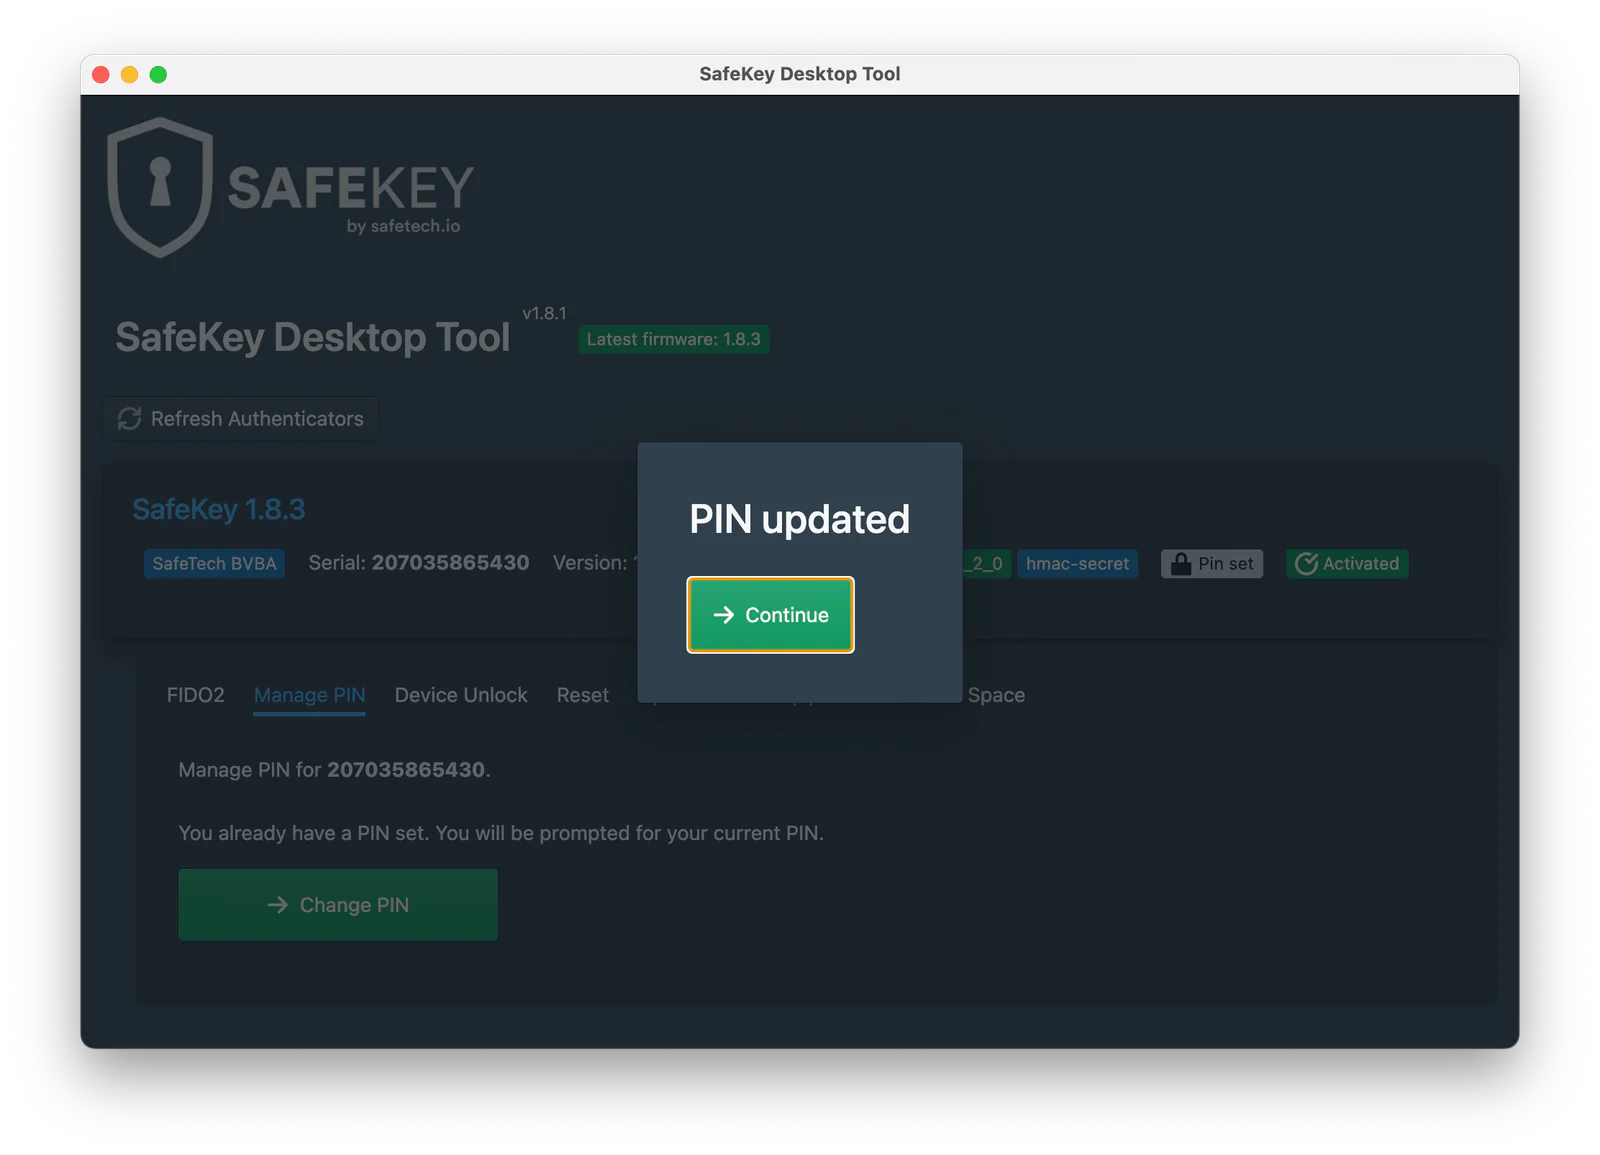Click the green fullscreen window button
The width and height of the screenshot is (1600, 1155).
click(x=158, y=74)
